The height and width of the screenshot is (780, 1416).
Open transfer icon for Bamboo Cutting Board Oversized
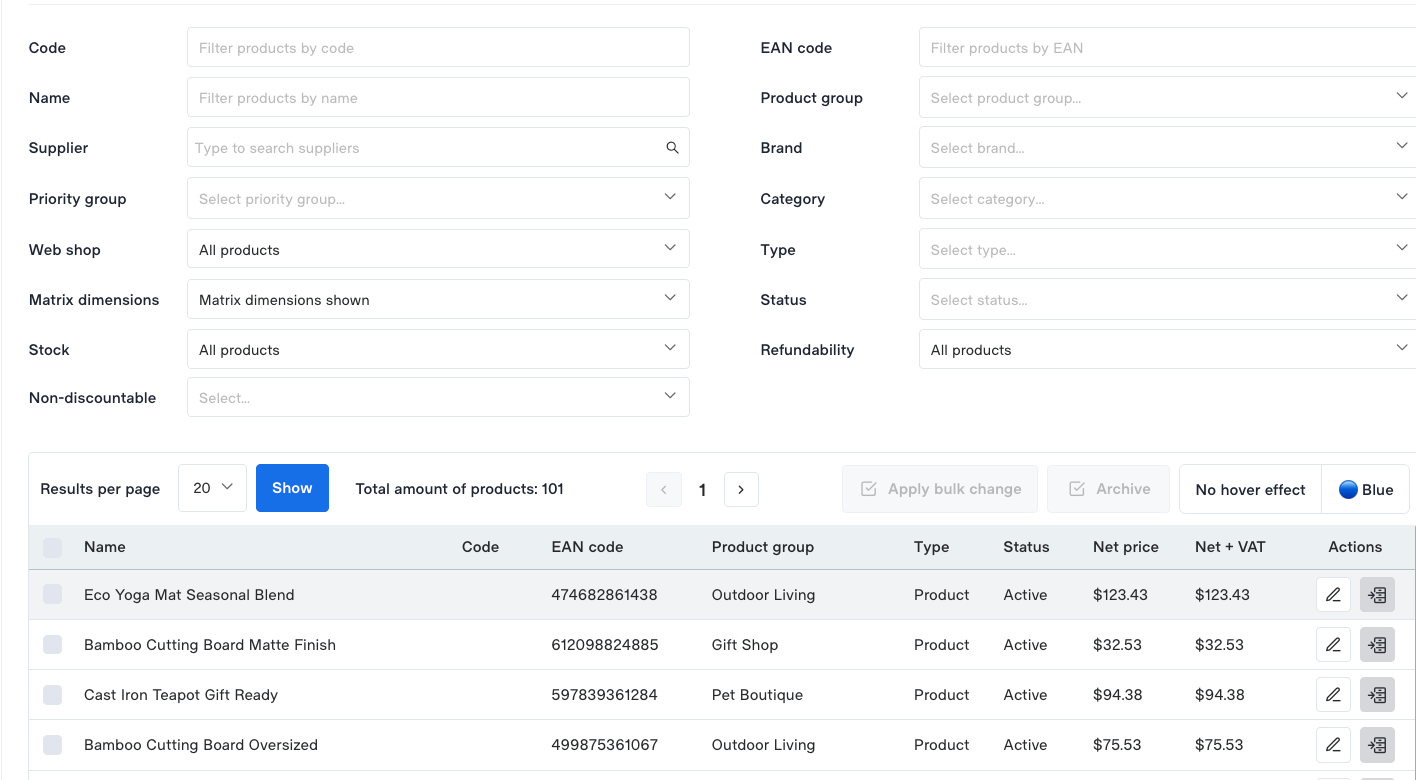tap(1377, 745)
